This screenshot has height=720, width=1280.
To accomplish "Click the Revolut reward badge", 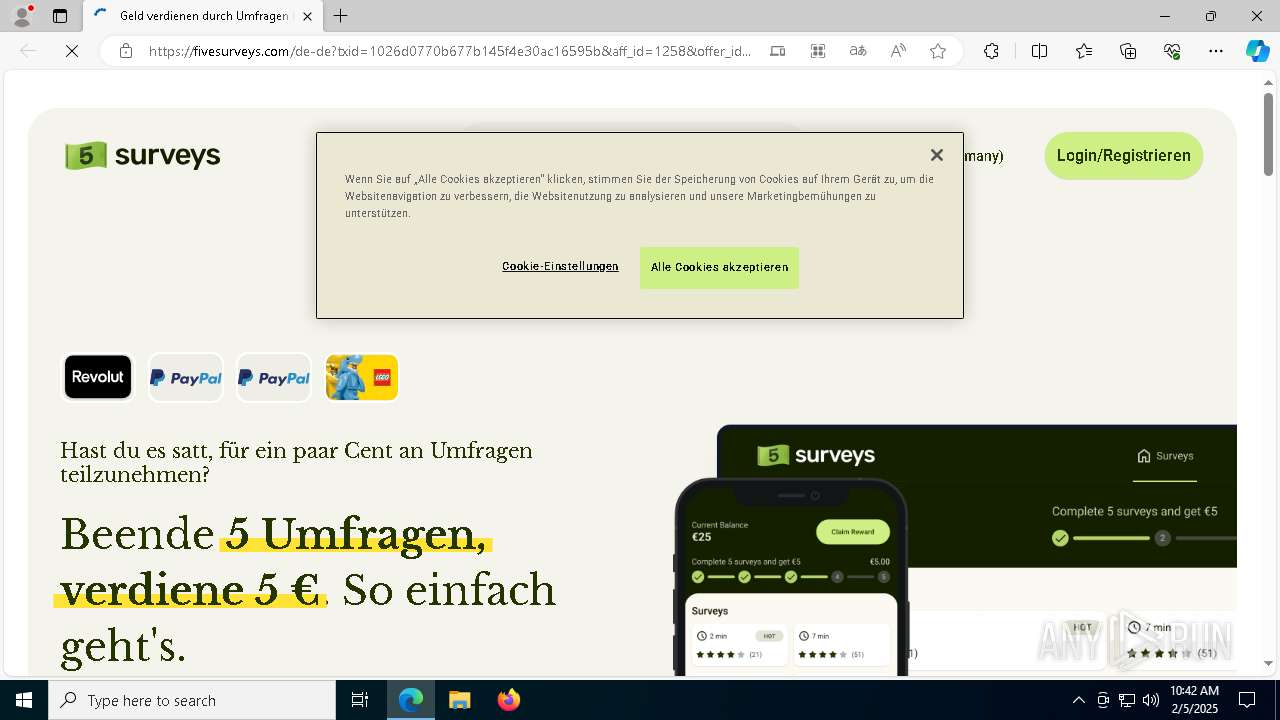I will 98,377.
